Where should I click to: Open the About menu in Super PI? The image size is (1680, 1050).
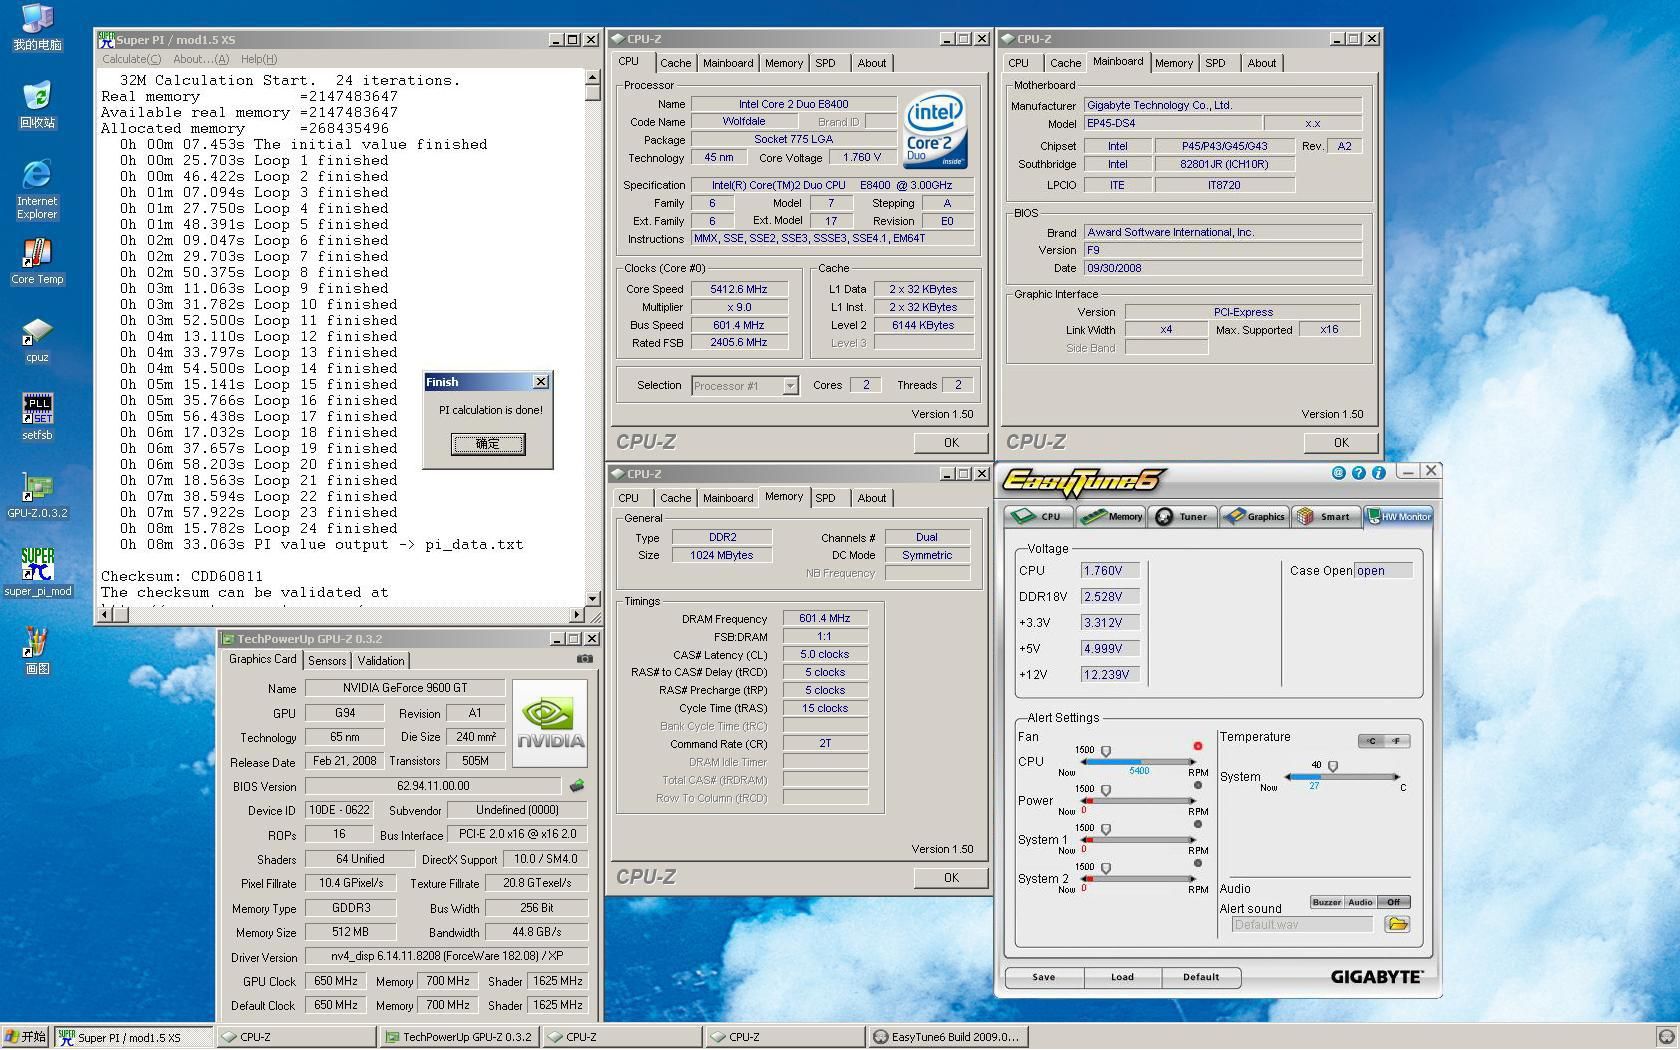pos(201,59)
